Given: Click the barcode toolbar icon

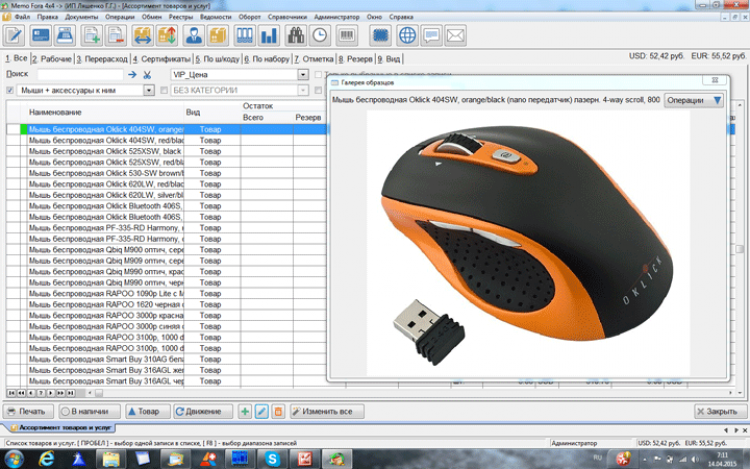Looking at the screenshot, I should (347, 36).
